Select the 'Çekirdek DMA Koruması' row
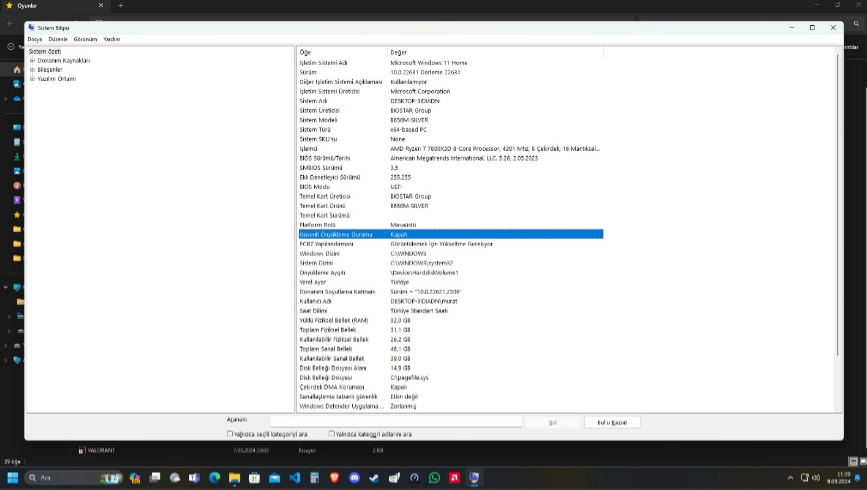The height and width of the screenshot is (490, 867). point(450,387)
